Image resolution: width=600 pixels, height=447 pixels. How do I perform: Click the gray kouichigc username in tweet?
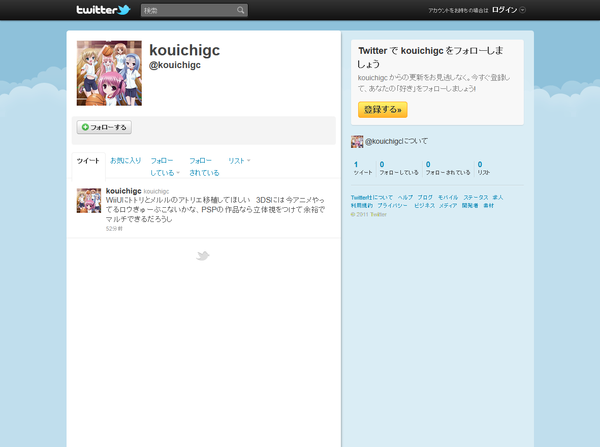click(x=156, y=191)
